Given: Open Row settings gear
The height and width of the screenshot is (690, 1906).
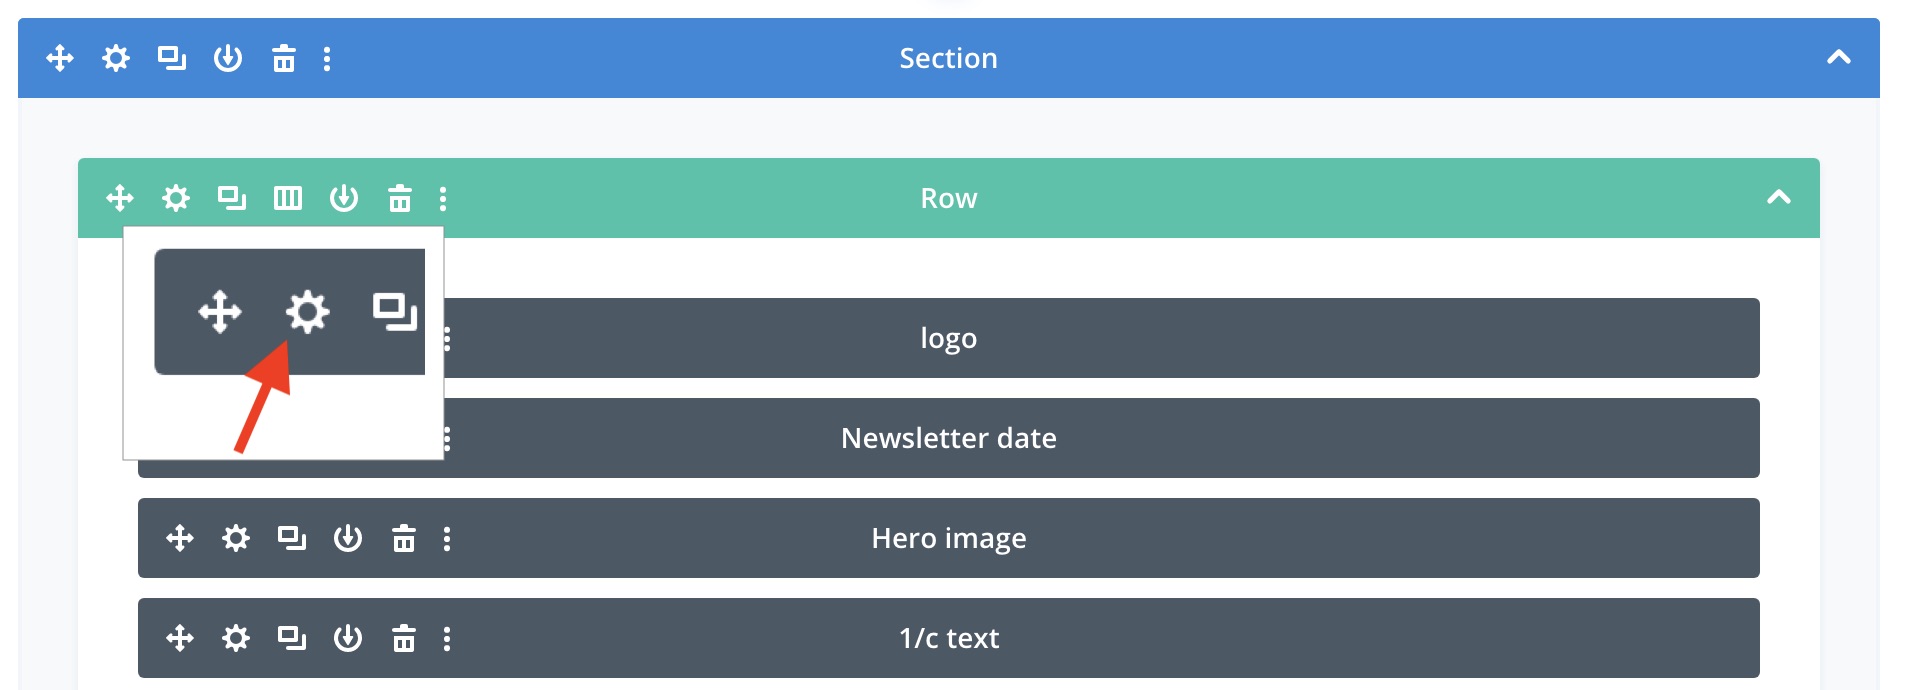Looking at the screenshot, I should click(176, 198).
